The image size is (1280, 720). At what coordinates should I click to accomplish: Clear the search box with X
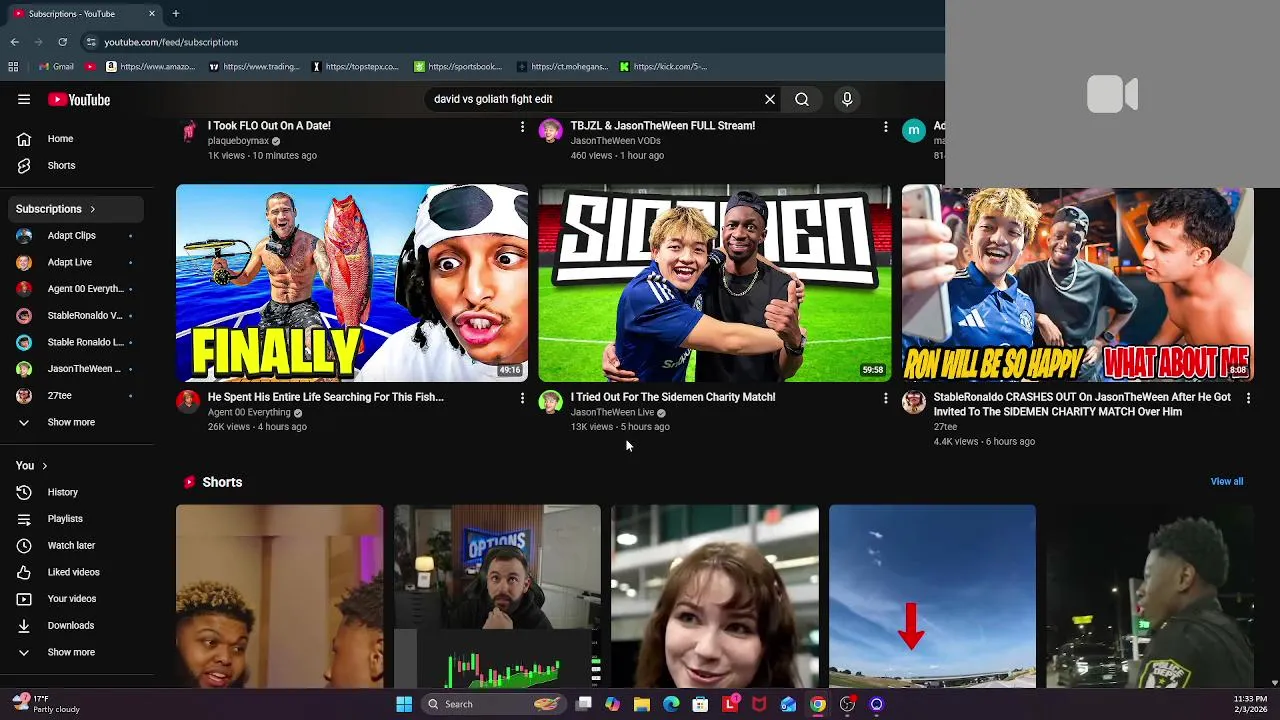point(770,99)
